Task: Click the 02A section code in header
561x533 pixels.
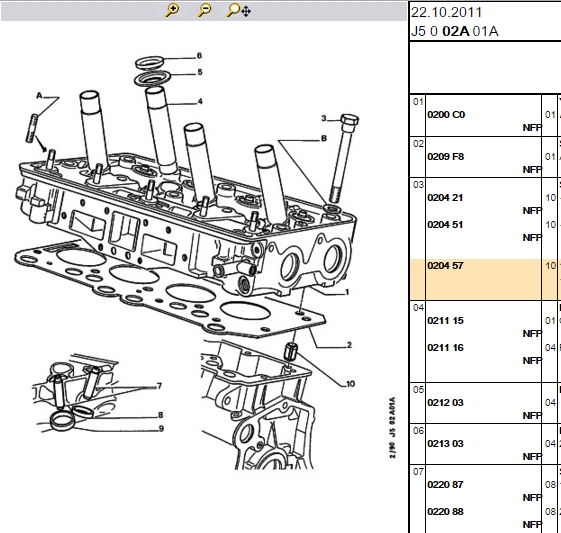Action: coord(455,31)
